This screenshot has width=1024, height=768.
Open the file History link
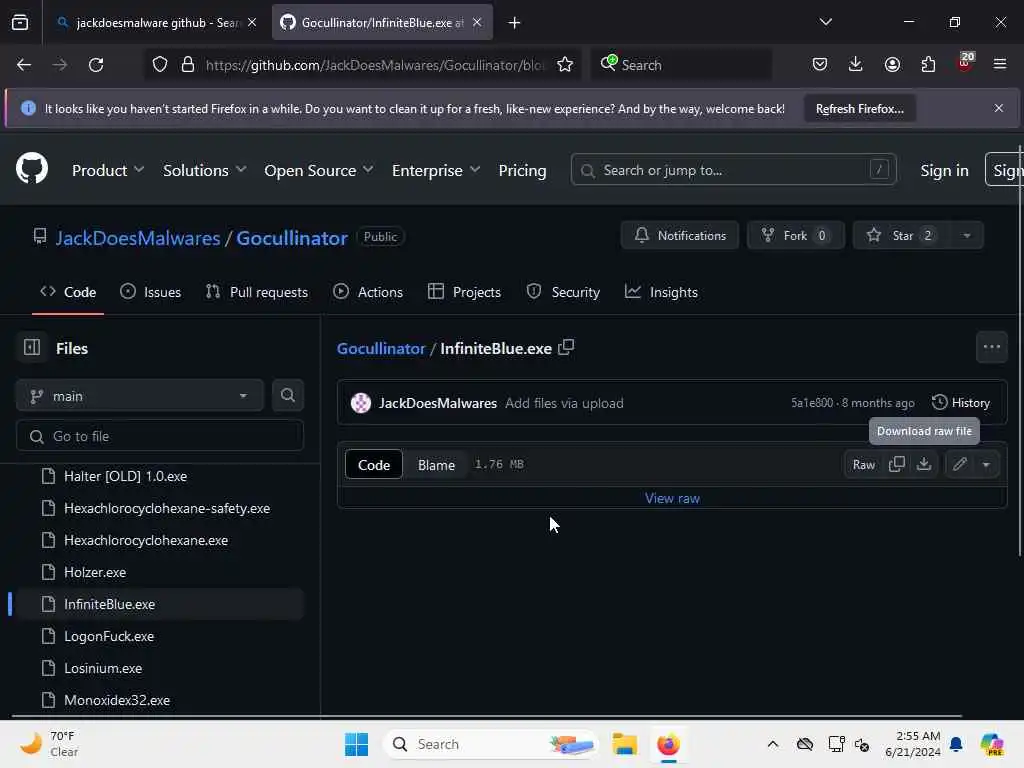tap(961, 402)
